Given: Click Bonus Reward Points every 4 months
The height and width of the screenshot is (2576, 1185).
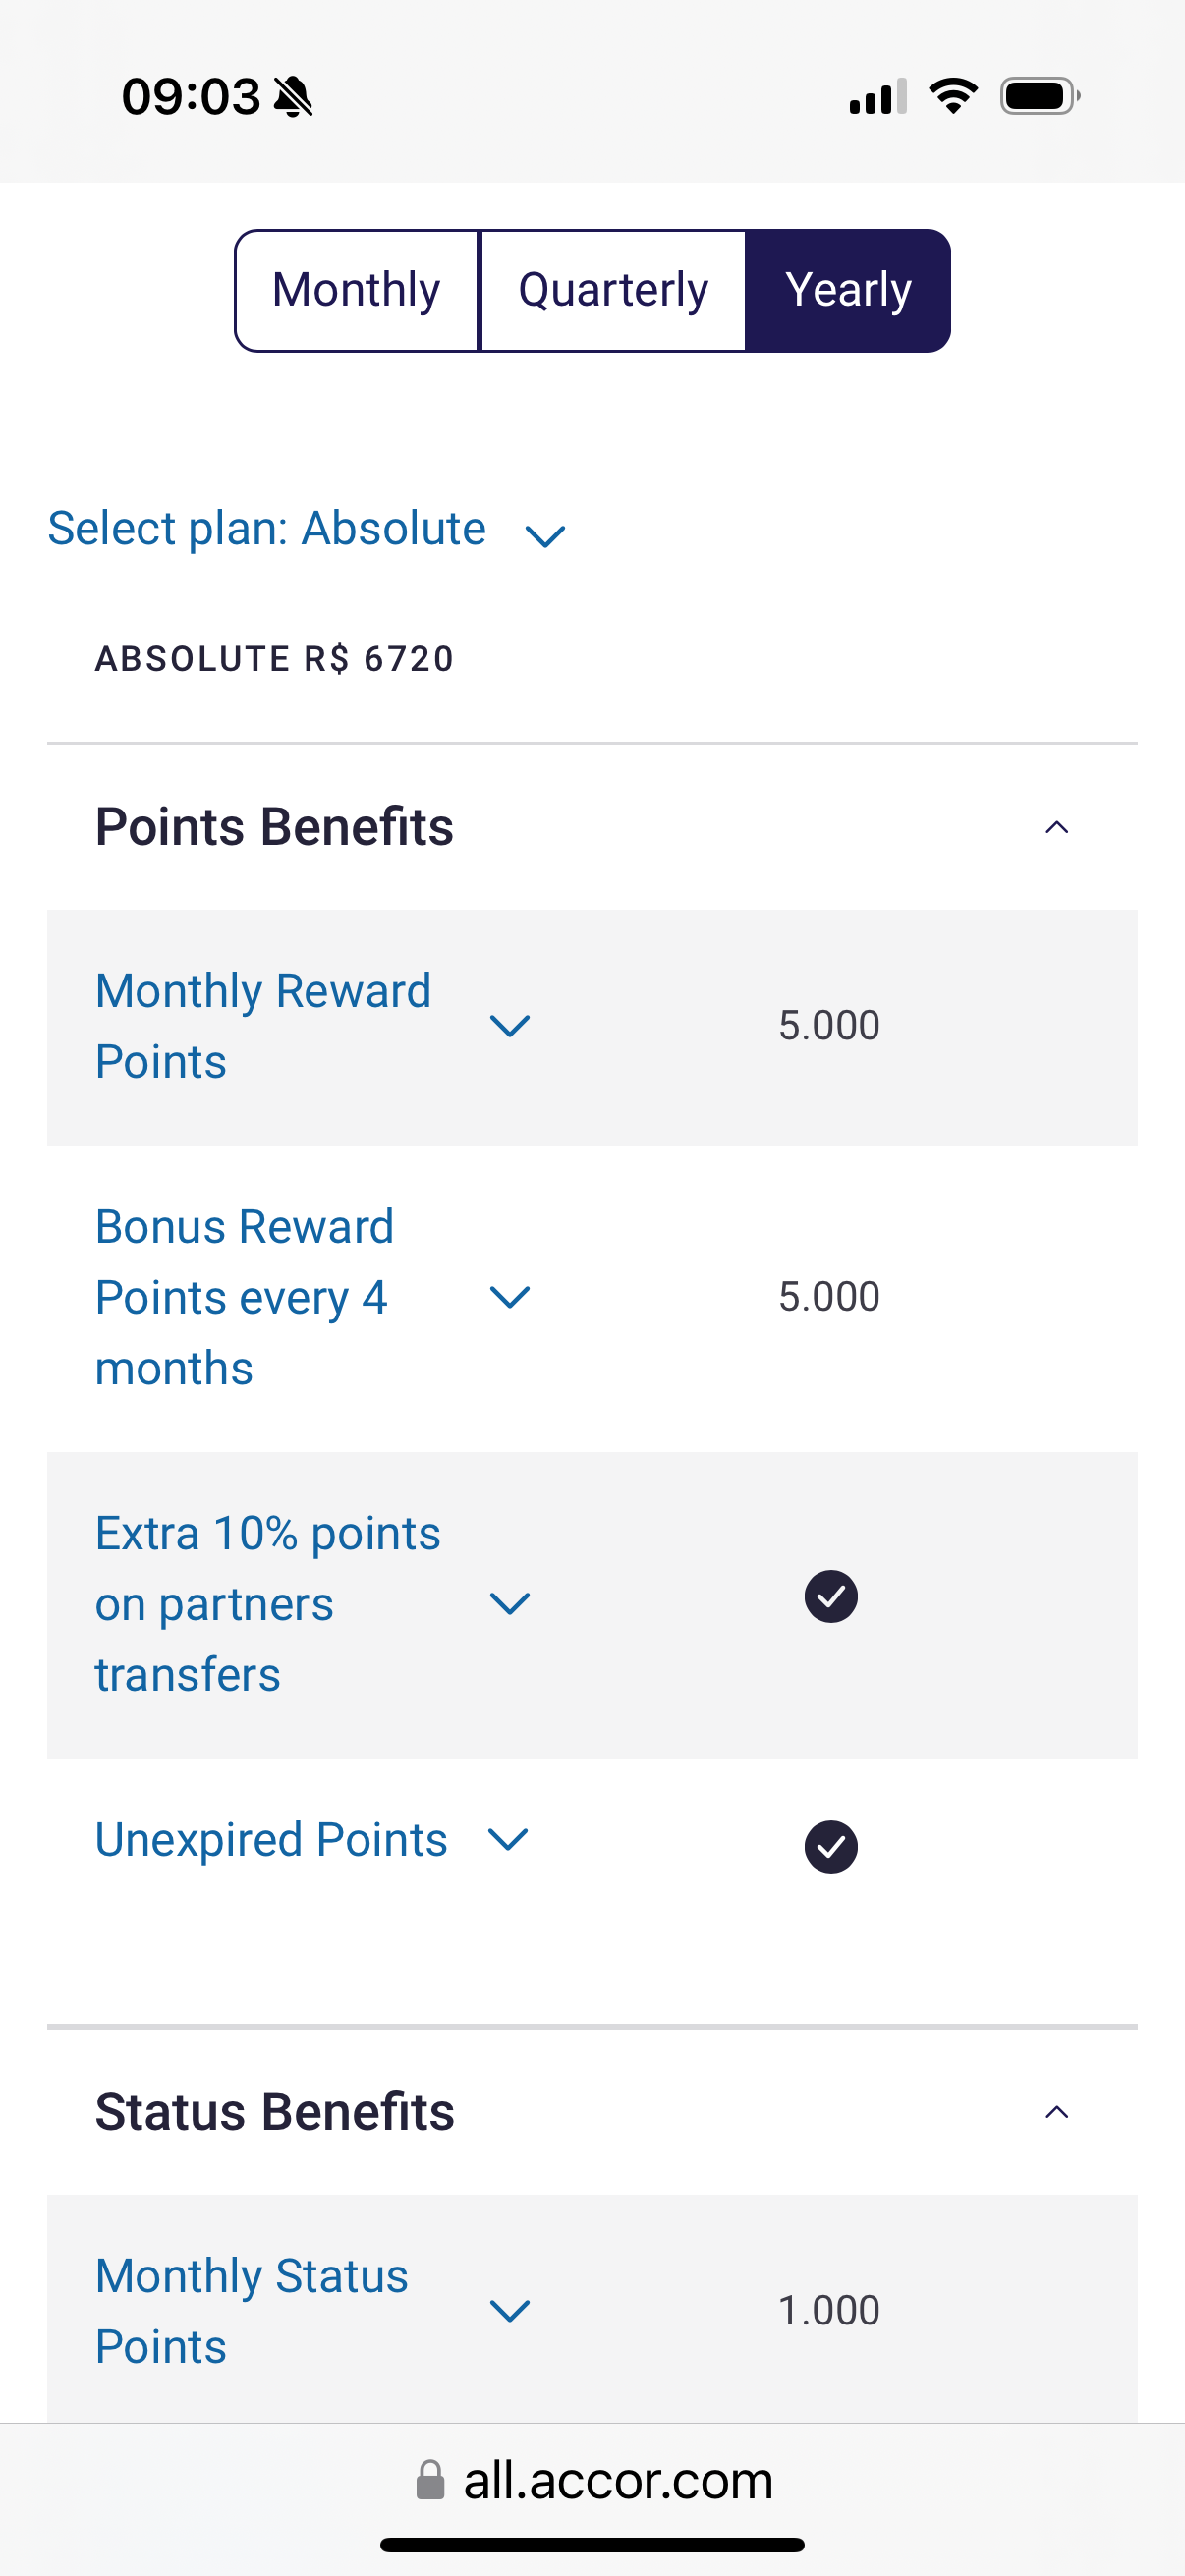Looking at the screenshot, I should 244,1297.
